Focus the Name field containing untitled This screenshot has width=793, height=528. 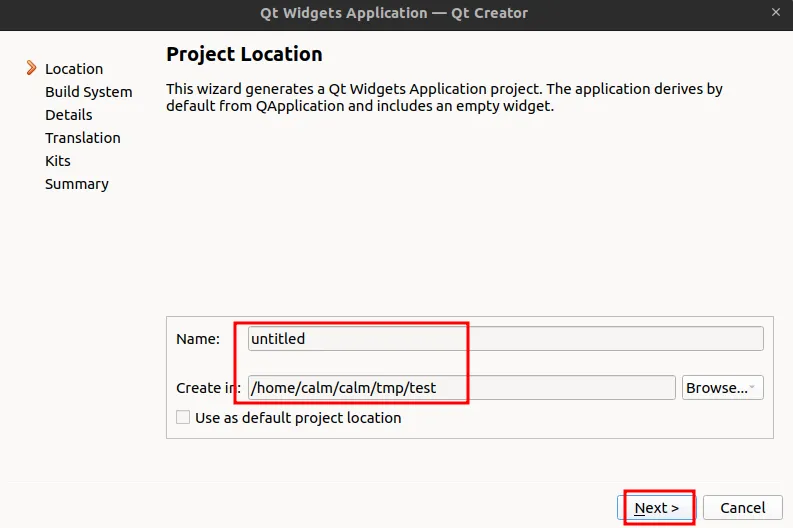(505, 338)
